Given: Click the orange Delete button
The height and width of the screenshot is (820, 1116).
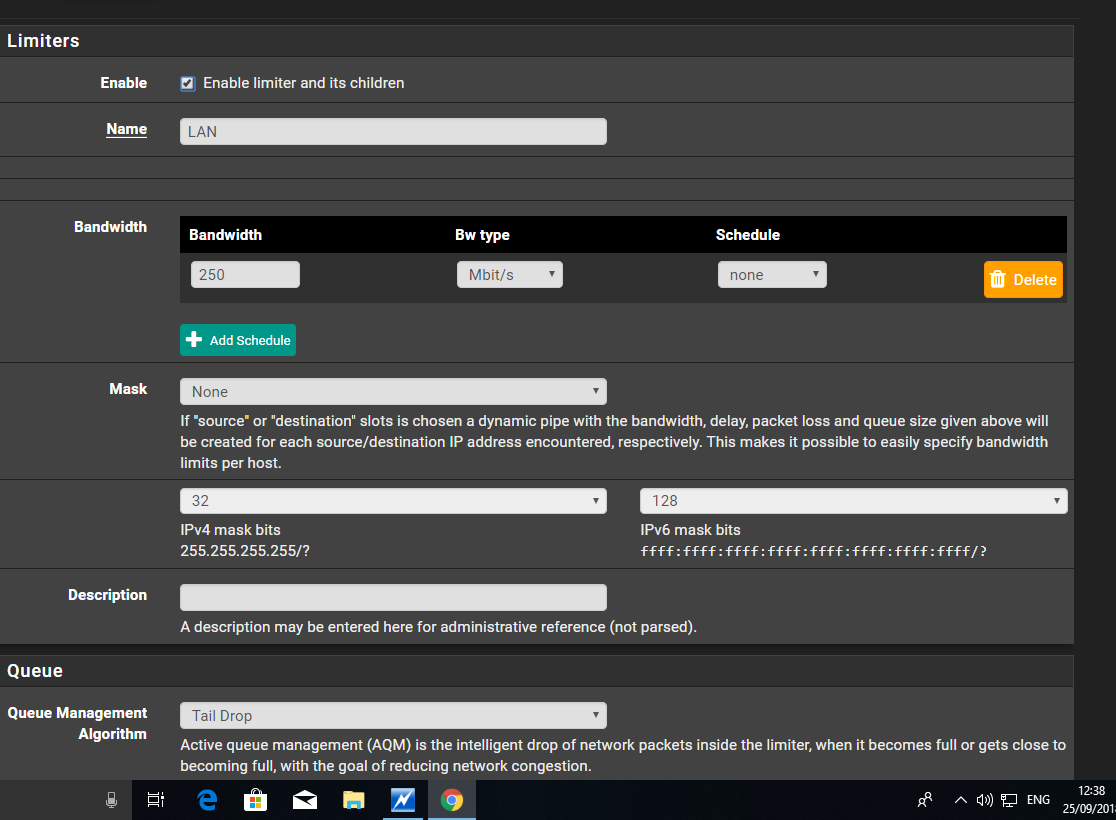Looking at the screenshot, I should [1023, 280].
